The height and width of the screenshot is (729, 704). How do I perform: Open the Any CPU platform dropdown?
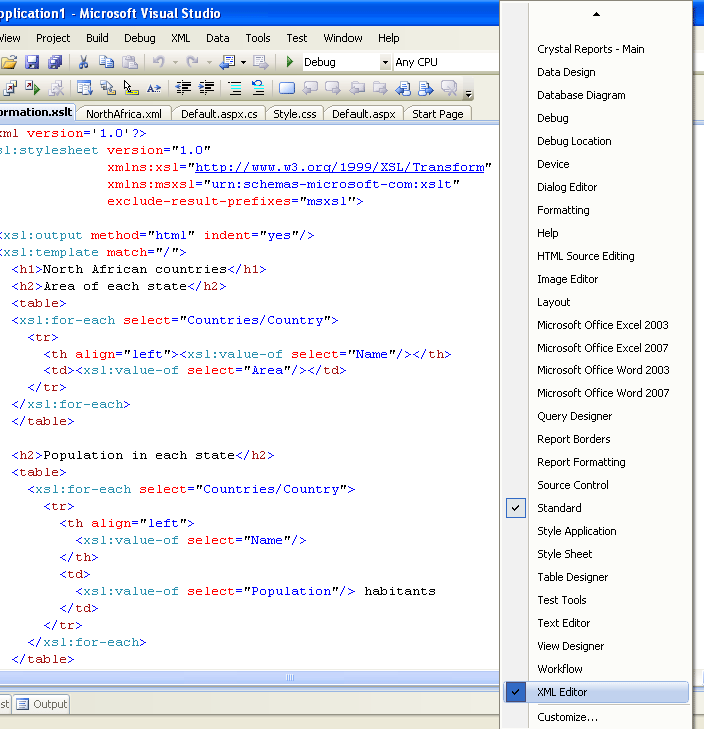[x=440, y=62]
